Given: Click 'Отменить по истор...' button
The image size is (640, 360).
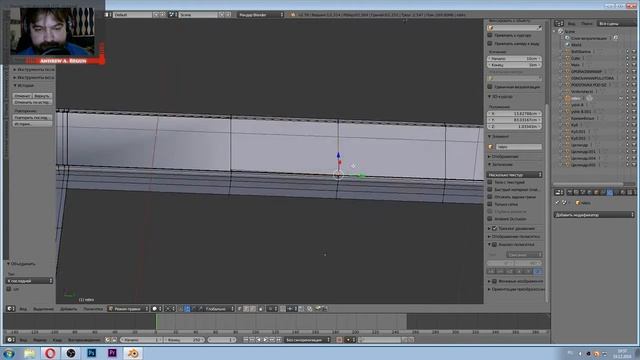Looking at the screenshot, I should [32, 102].
